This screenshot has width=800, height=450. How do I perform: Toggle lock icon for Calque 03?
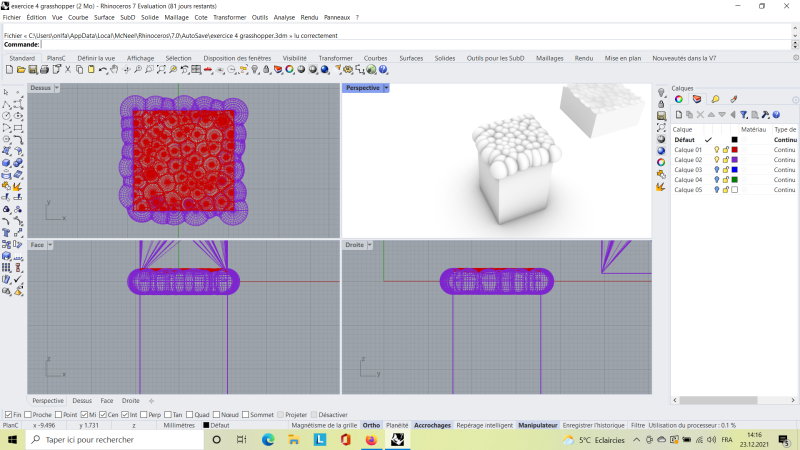tap(725, 170)
